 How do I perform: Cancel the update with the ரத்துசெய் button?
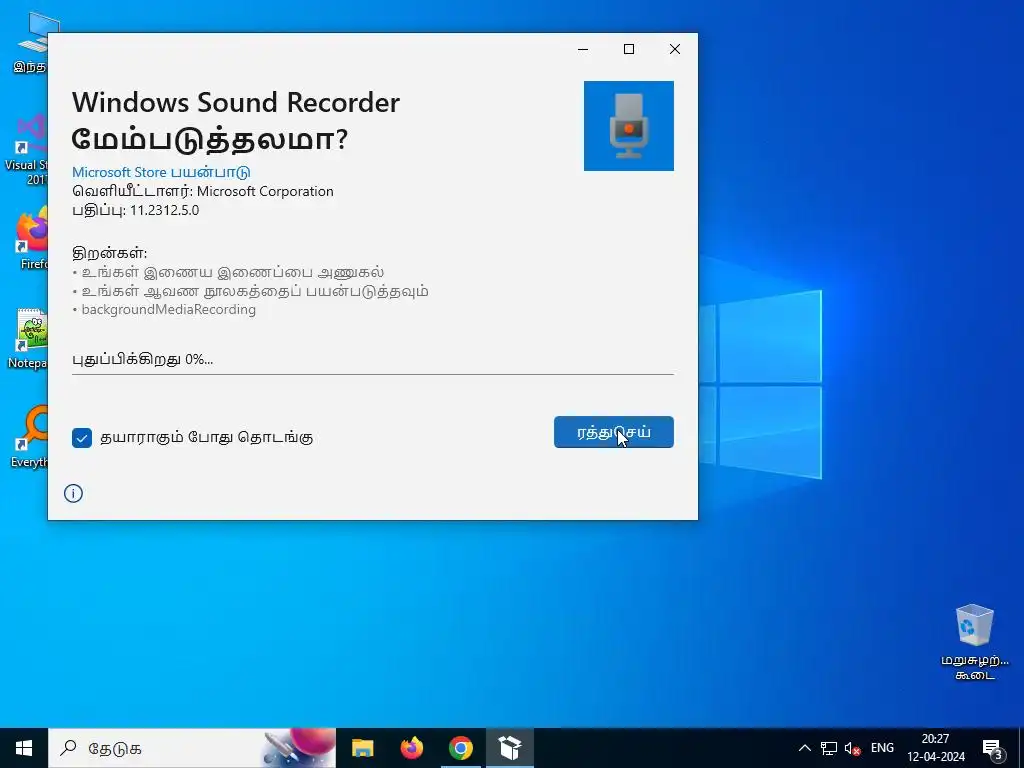pos(613,432)
